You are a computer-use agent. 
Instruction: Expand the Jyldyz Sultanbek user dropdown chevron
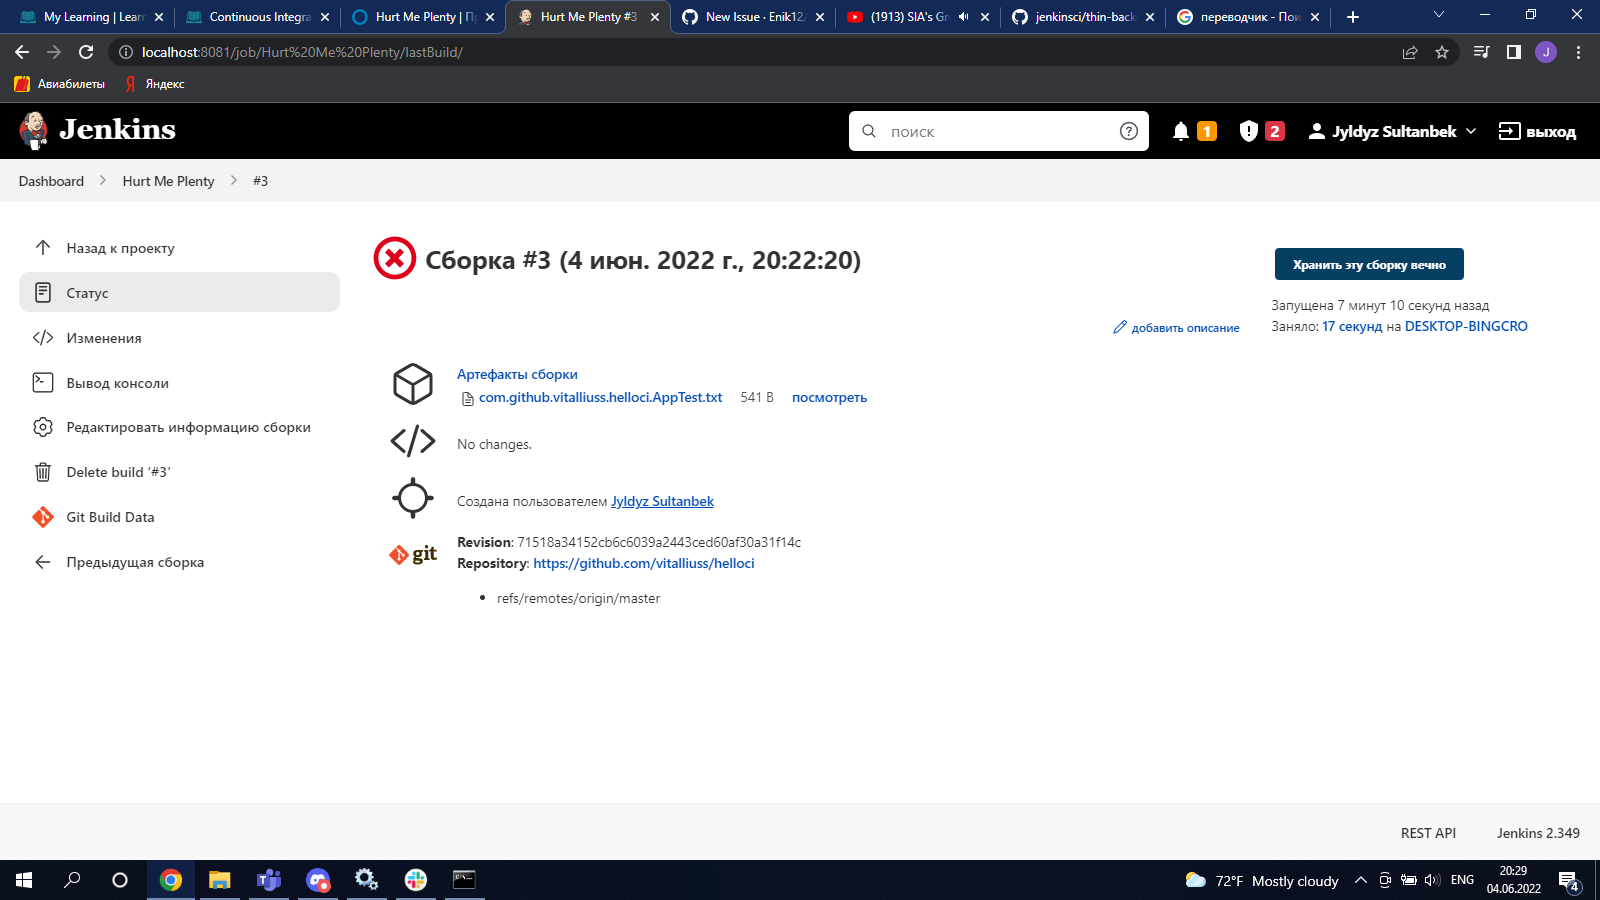[x=1471, y=131]
